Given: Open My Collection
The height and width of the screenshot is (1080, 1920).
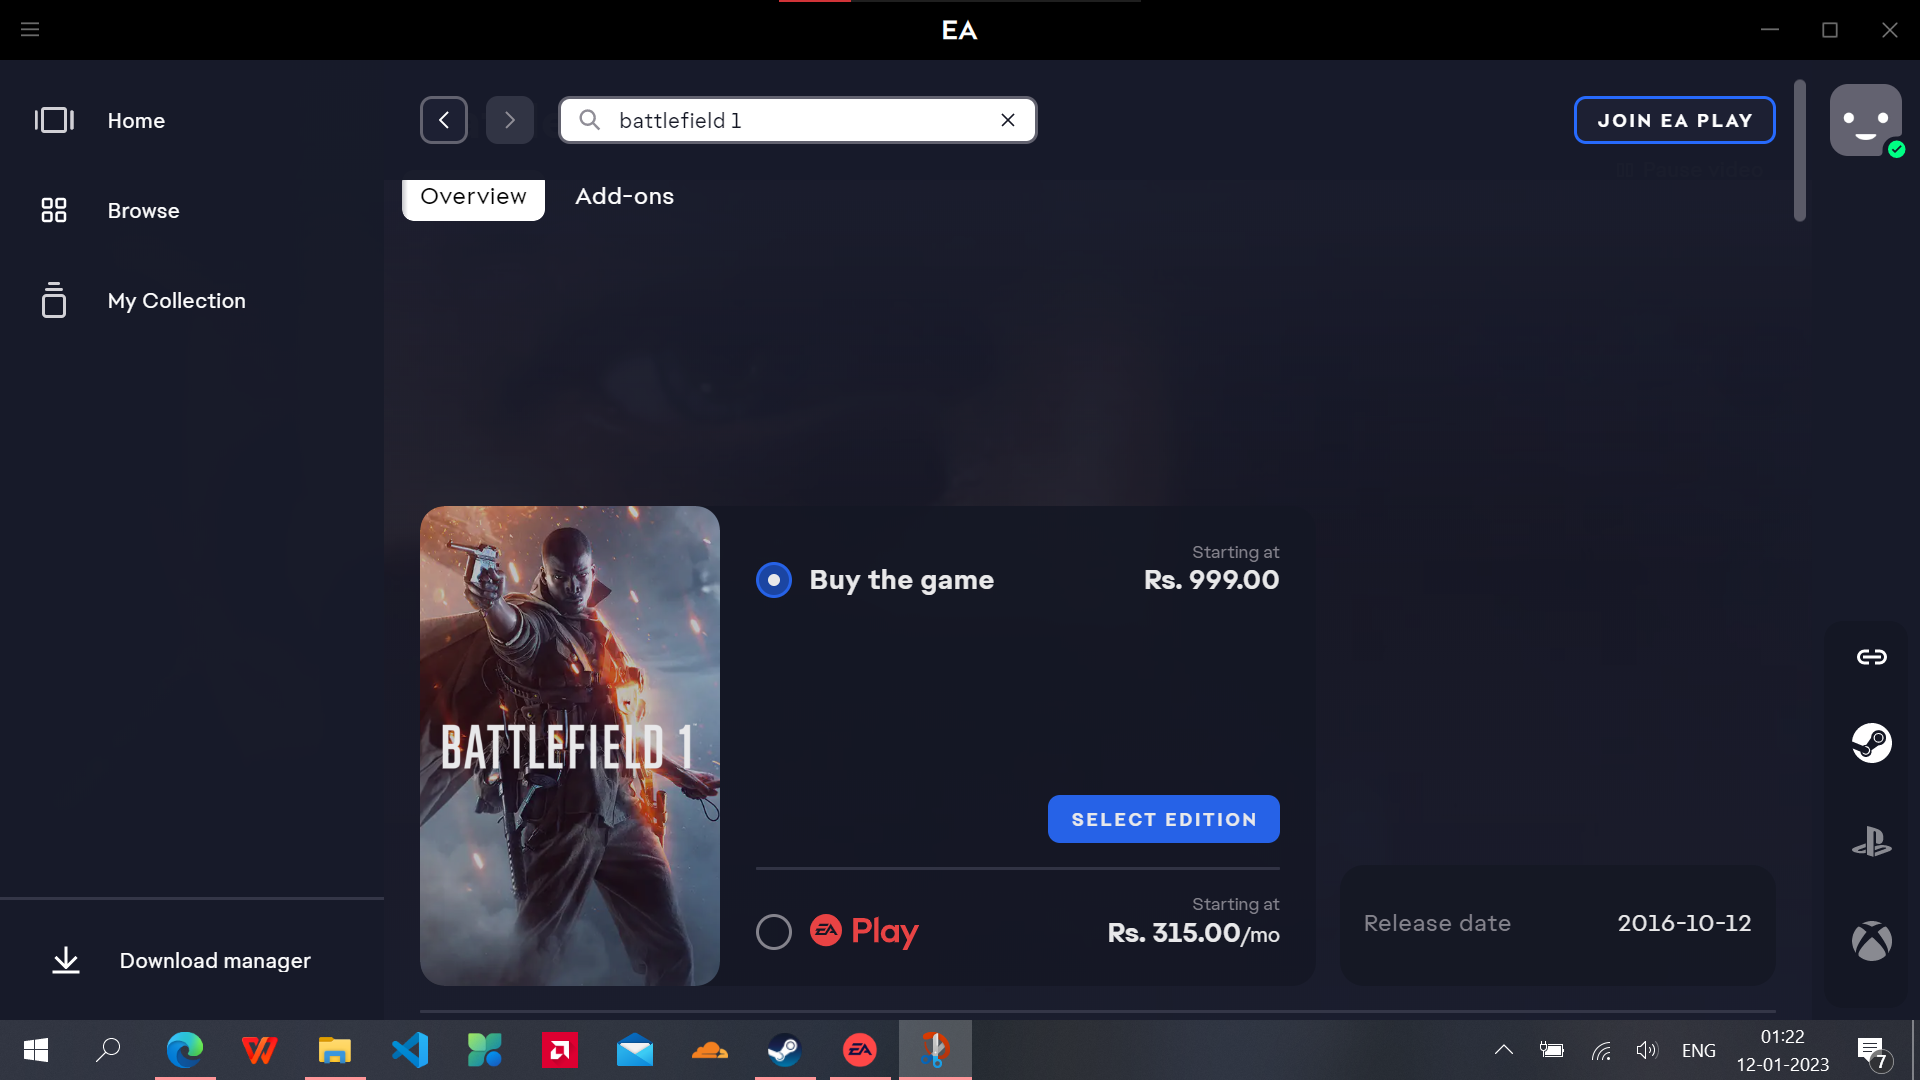Looking at the screenshot, I should point(176,301).
